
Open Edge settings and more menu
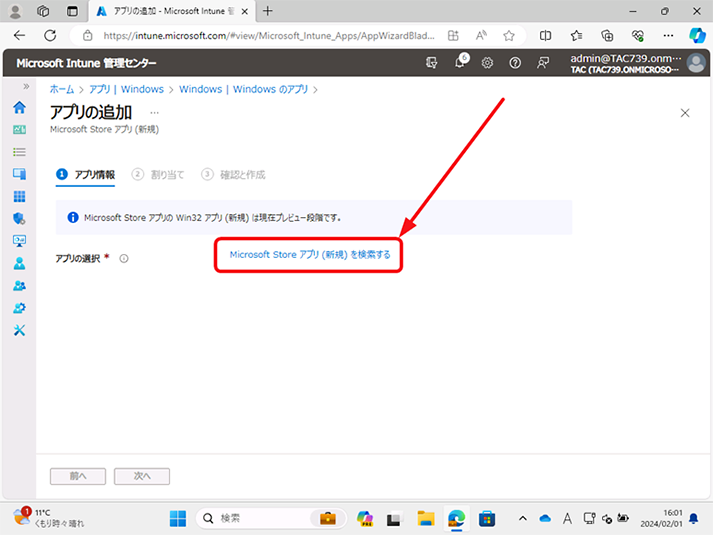(668, 35)
